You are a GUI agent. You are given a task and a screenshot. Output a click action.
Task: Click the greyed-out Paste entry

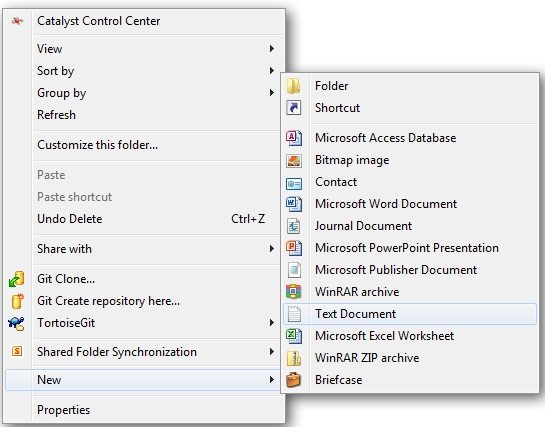[x=144, y=175]
